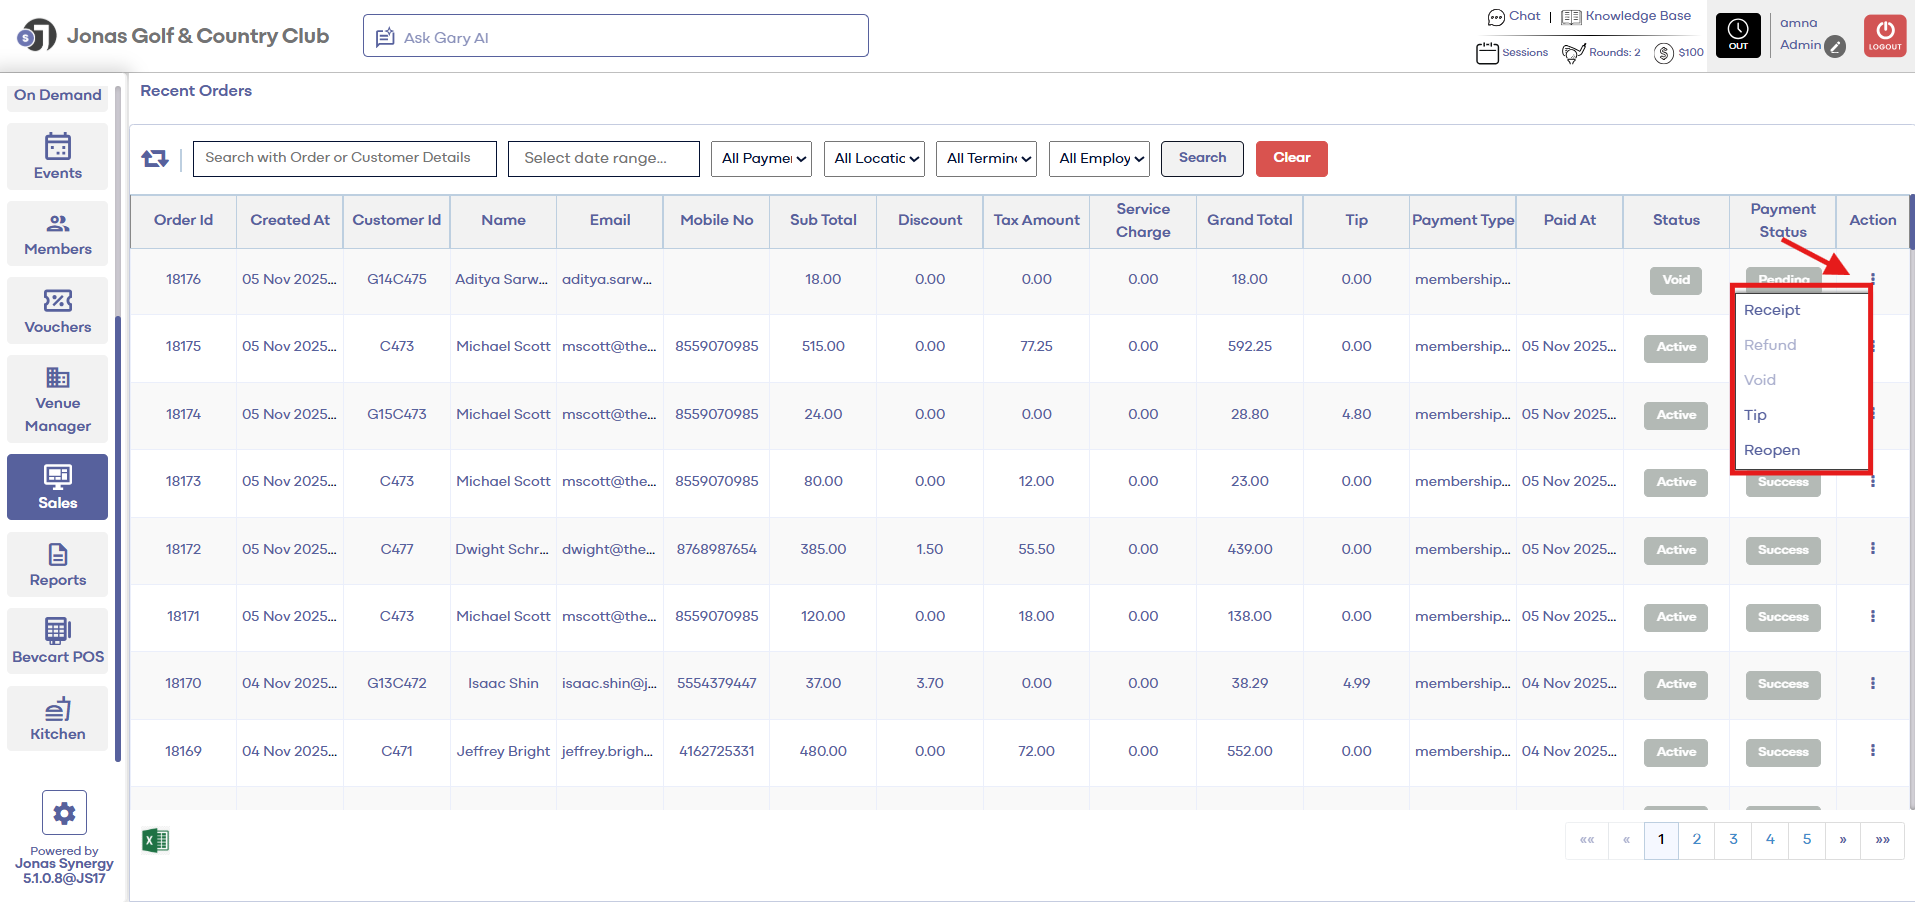Go to page 2 of orders
Viewport: 1915px width, 902px height.
(x=1697, y=840)
